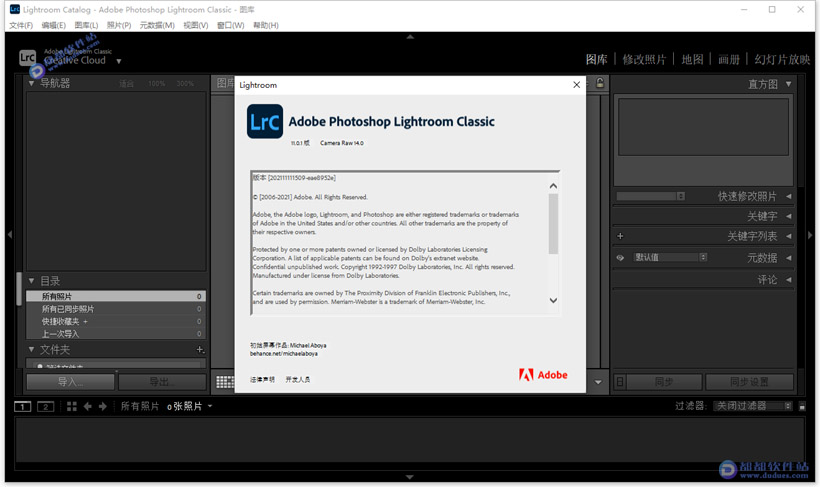The width and height of the screenshot is (820, 487).
Task: Toggle the eye icon in 元数据 panel
Action: 620,257
